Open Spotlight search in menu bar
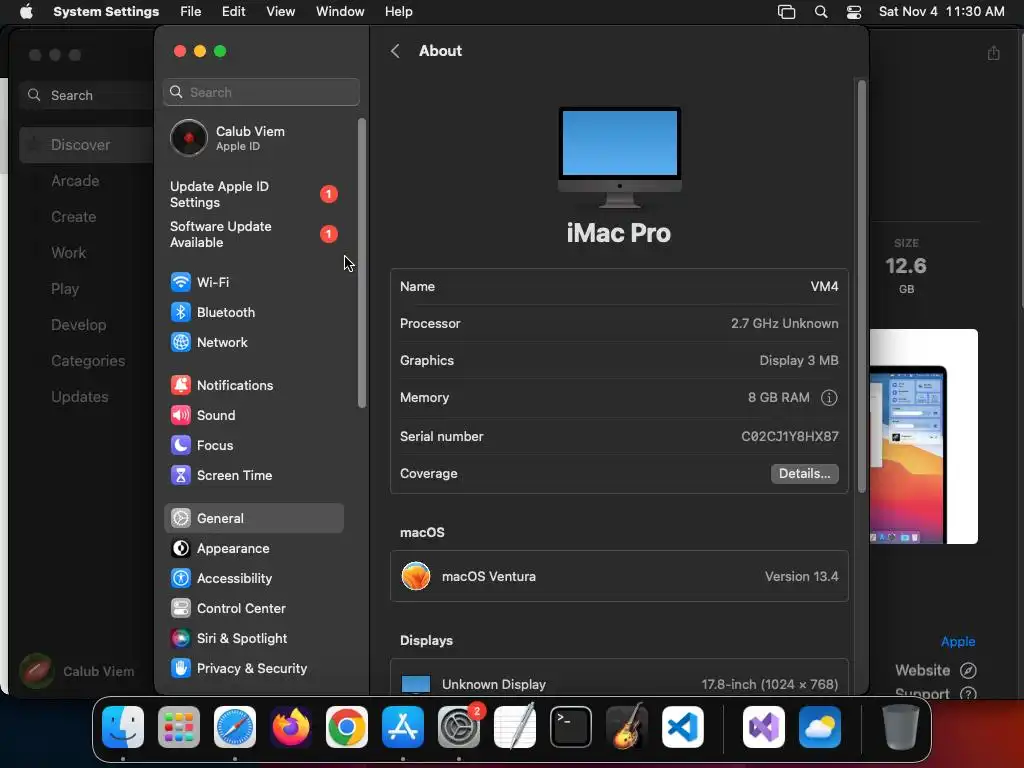Screen dimensions: 1024x768 click(821, 12)
